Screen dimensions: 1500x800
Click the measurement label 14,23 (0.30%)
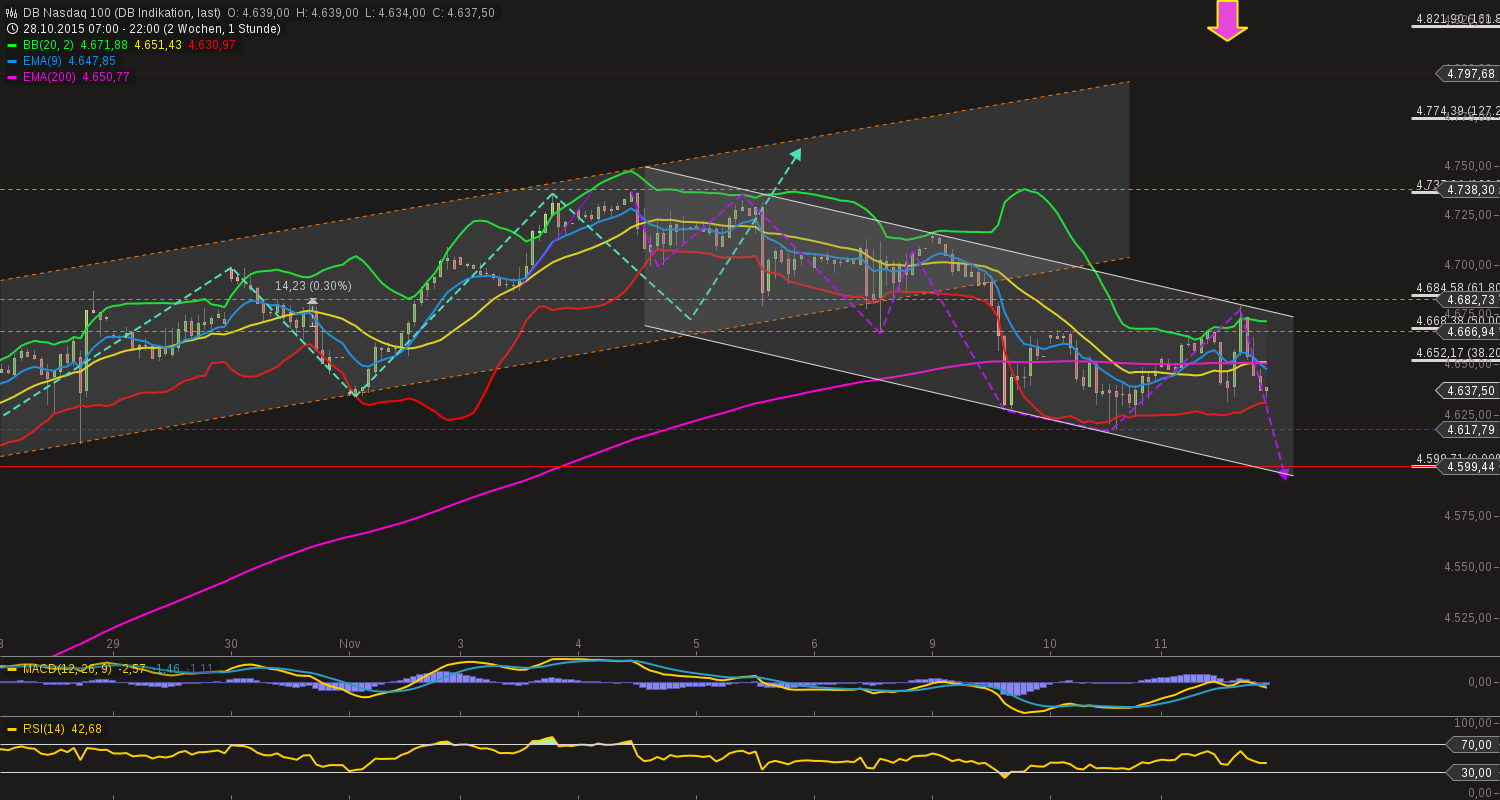(313, 286)
